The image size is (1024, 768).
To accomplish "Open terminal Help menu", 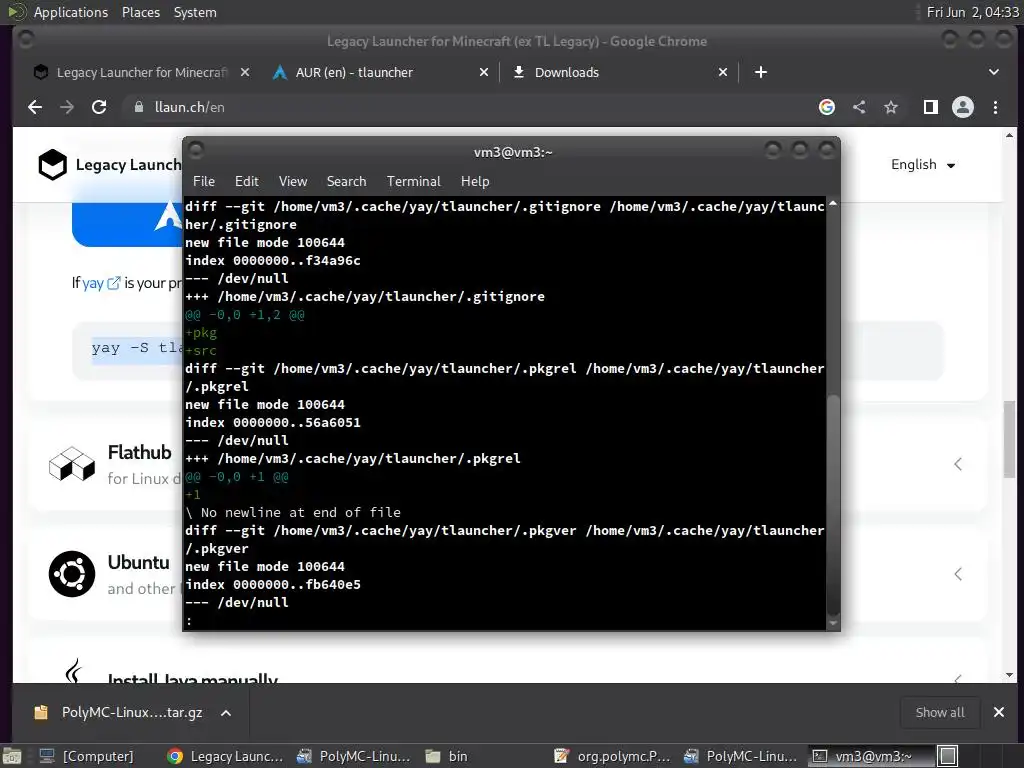I will 475,182.
